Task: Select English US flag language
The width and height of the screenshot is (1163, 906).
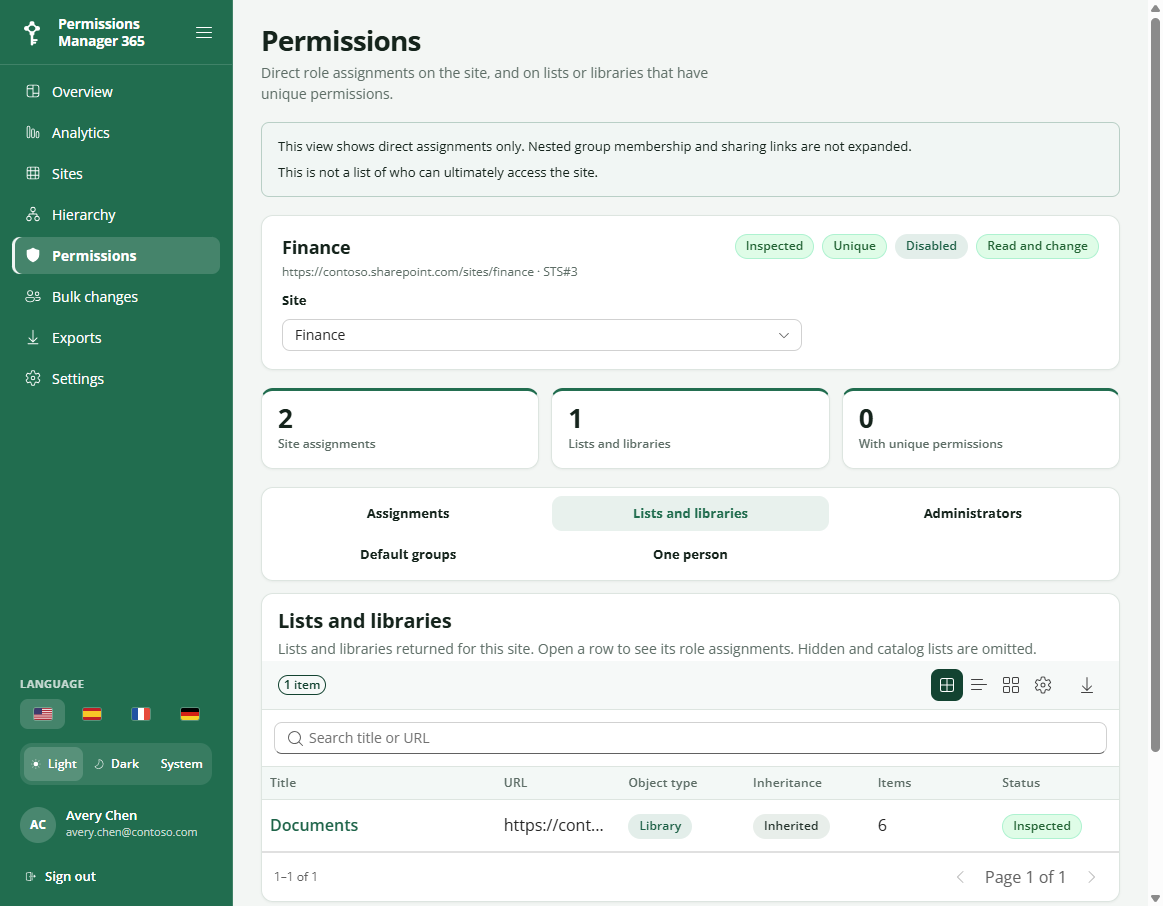Action: (43, 714)
